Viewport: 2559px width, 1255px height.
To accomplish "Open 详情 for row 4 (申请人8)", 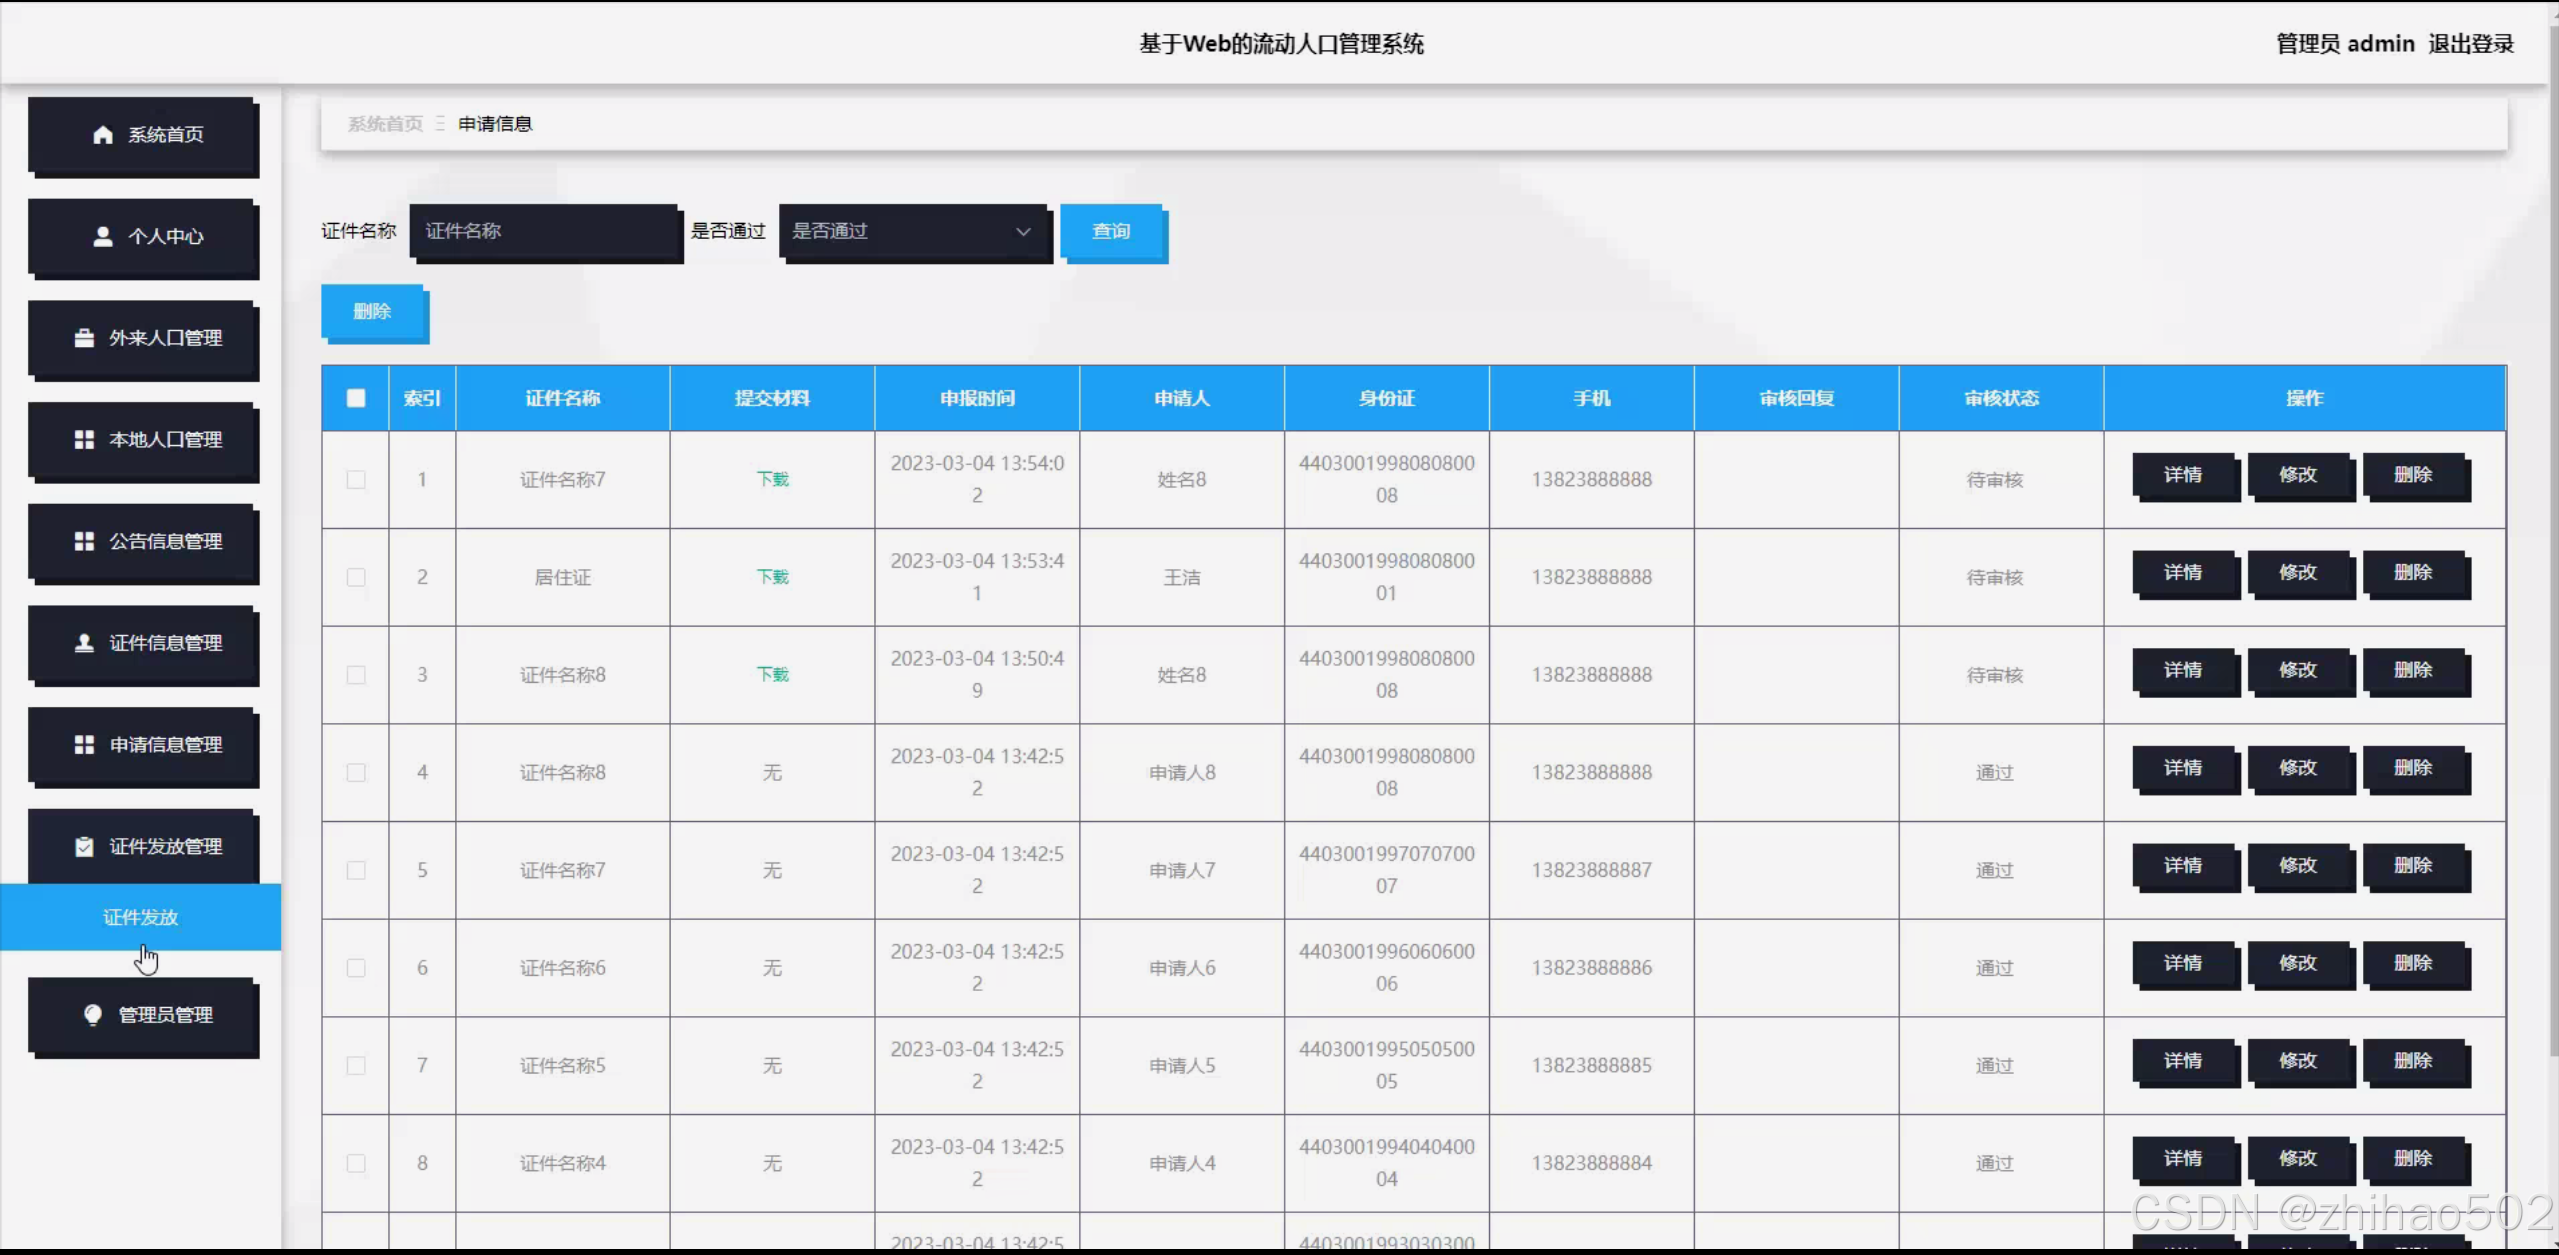I will 2184,768.
